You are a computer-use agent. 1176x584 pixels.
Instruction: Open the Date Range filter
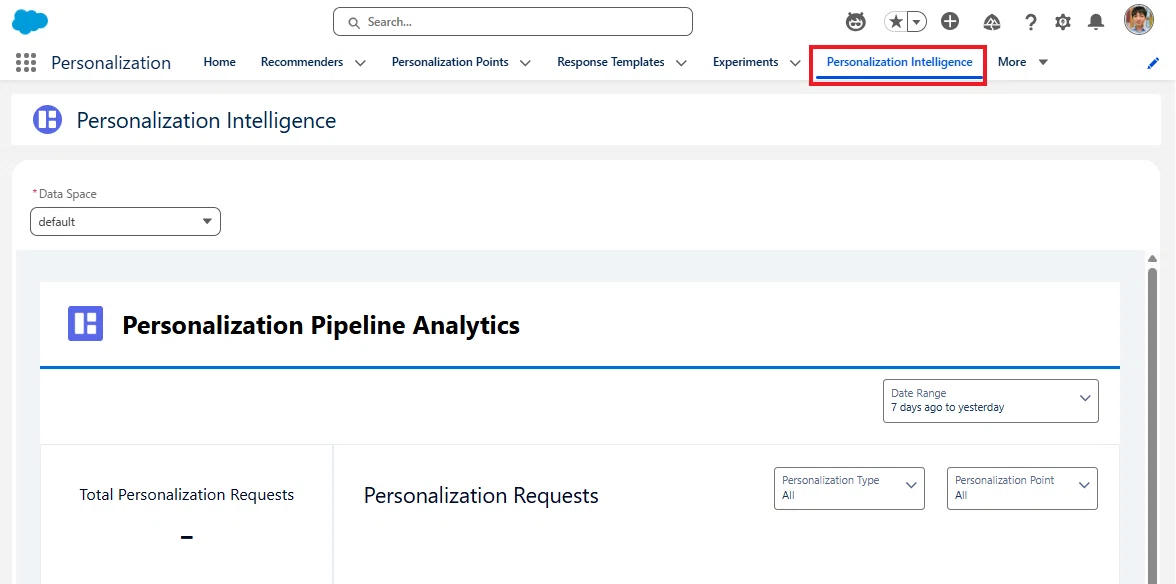click(991, 400)
